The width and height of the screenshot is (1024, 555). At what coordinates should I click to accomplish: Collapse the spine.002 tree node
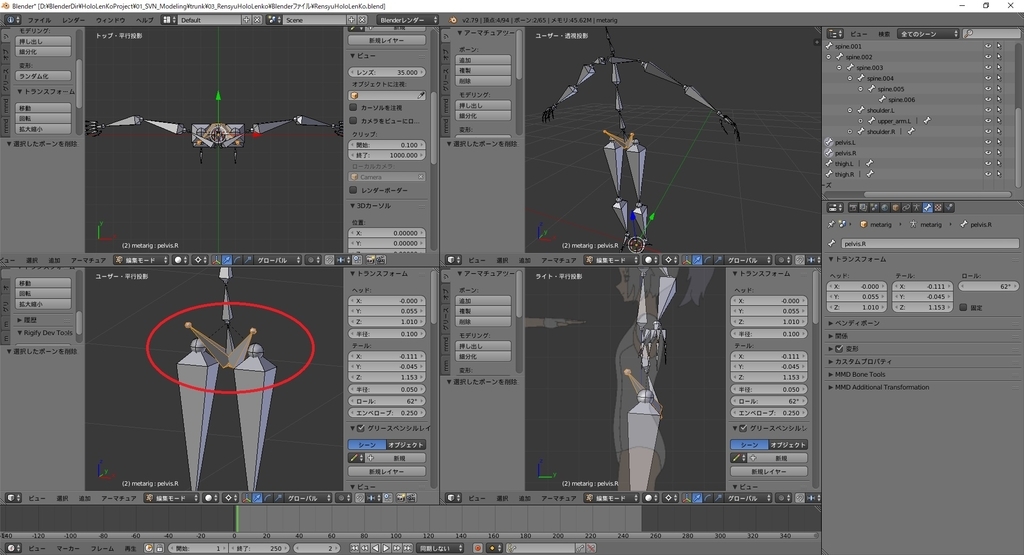(x=829, y=57)
